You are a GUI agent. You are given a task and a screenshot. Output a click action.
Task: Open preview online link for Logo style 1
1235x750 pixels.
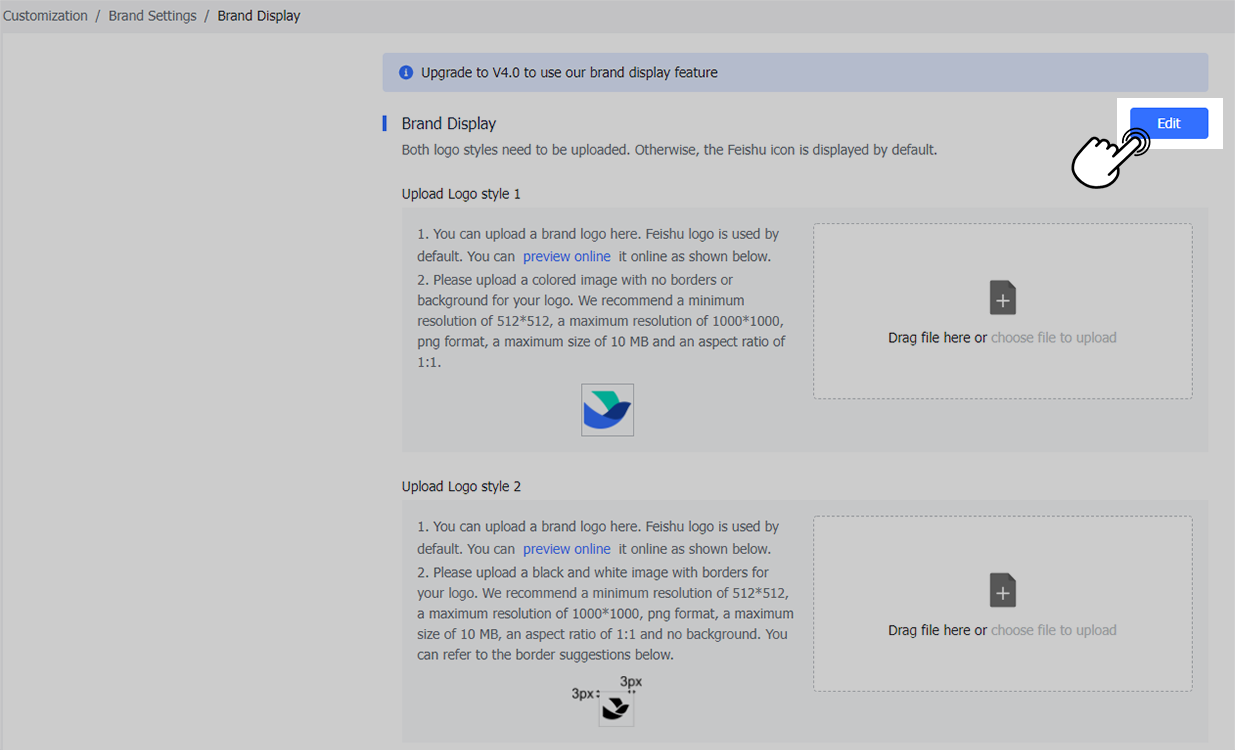point(566,256)
